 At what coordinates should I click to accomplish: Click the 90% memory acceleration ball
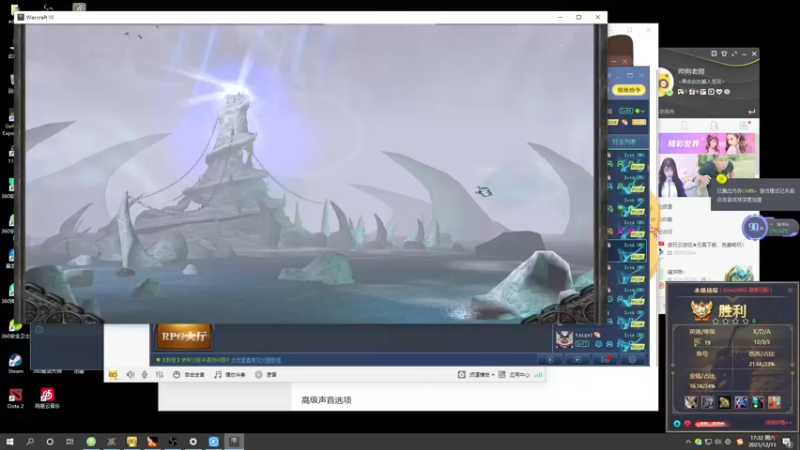click(x=754, y=227)
